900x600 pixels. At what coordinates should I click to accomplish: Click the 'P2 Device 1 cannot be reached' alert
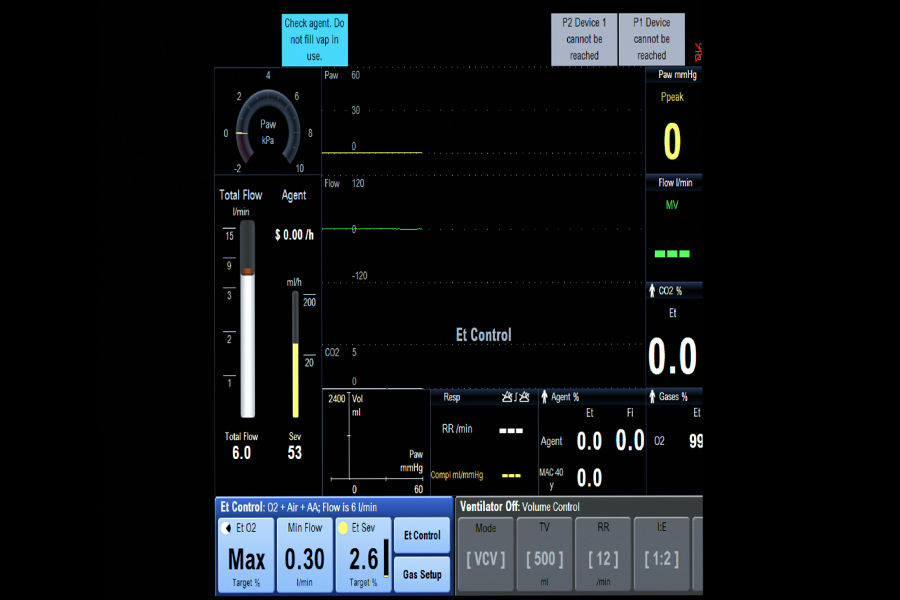click(x=584, y=40)
